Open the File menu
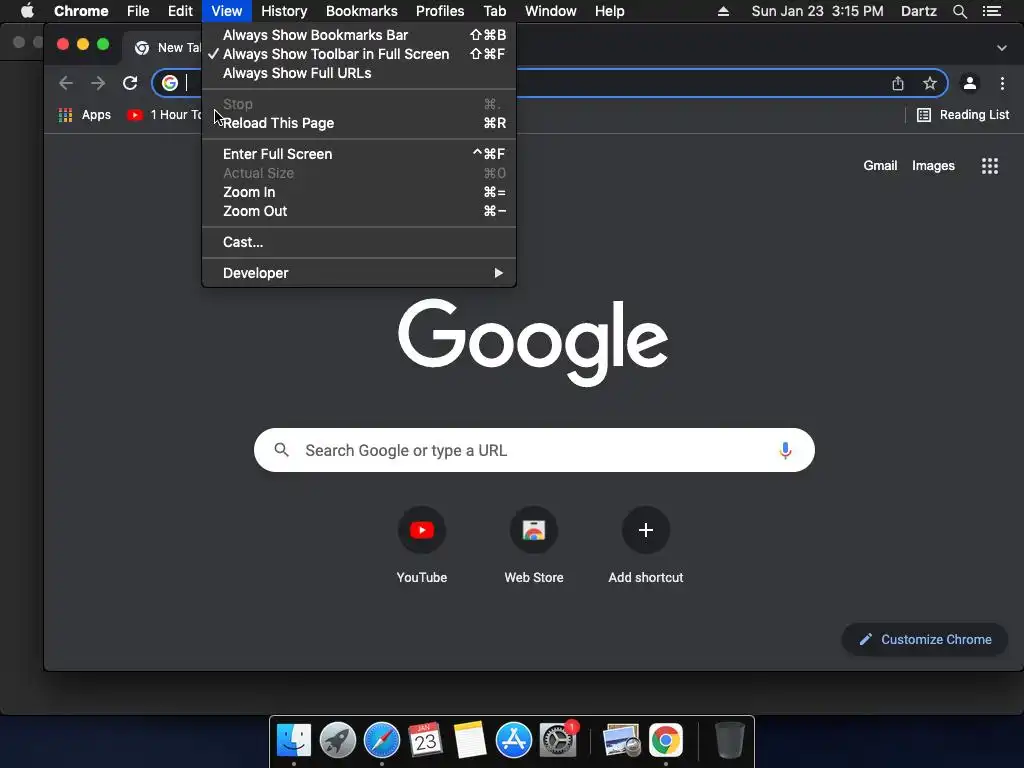This screenshot has width=1024, height=768. point(138,11)
